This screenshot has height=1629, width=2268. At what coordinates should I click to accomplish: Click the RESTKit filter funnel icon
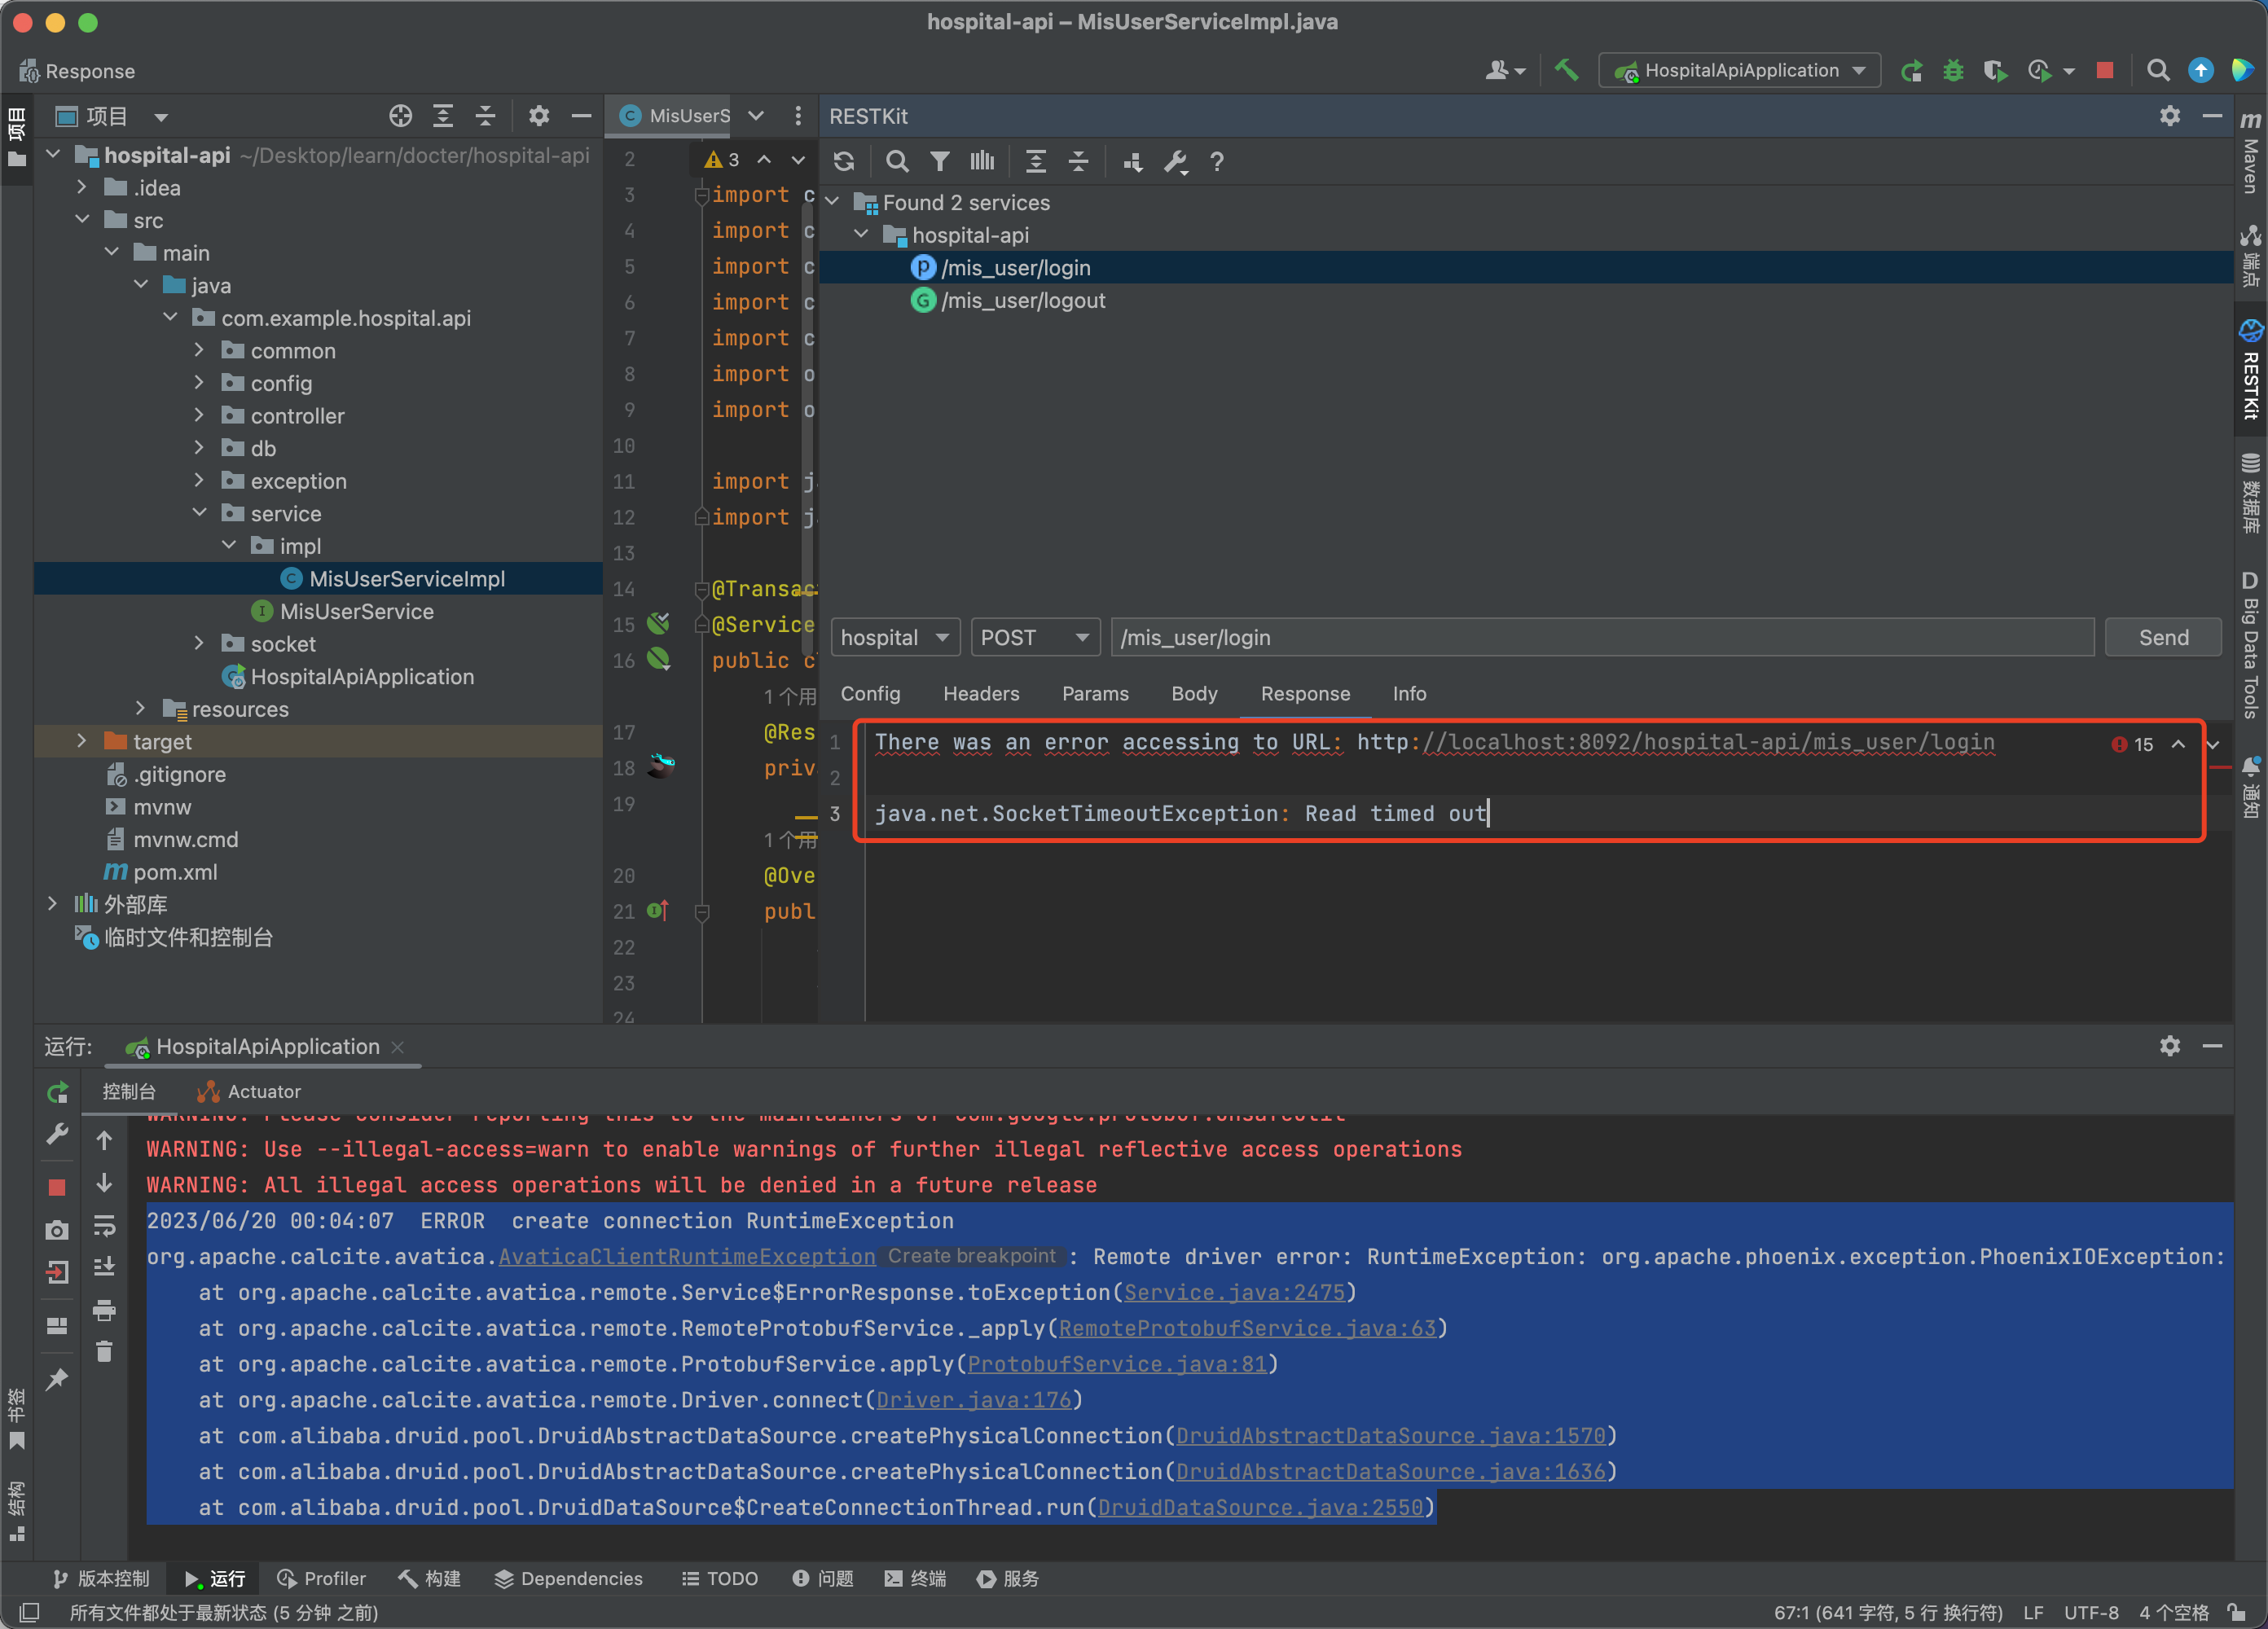pyautogui.click(x=939, y=162)
